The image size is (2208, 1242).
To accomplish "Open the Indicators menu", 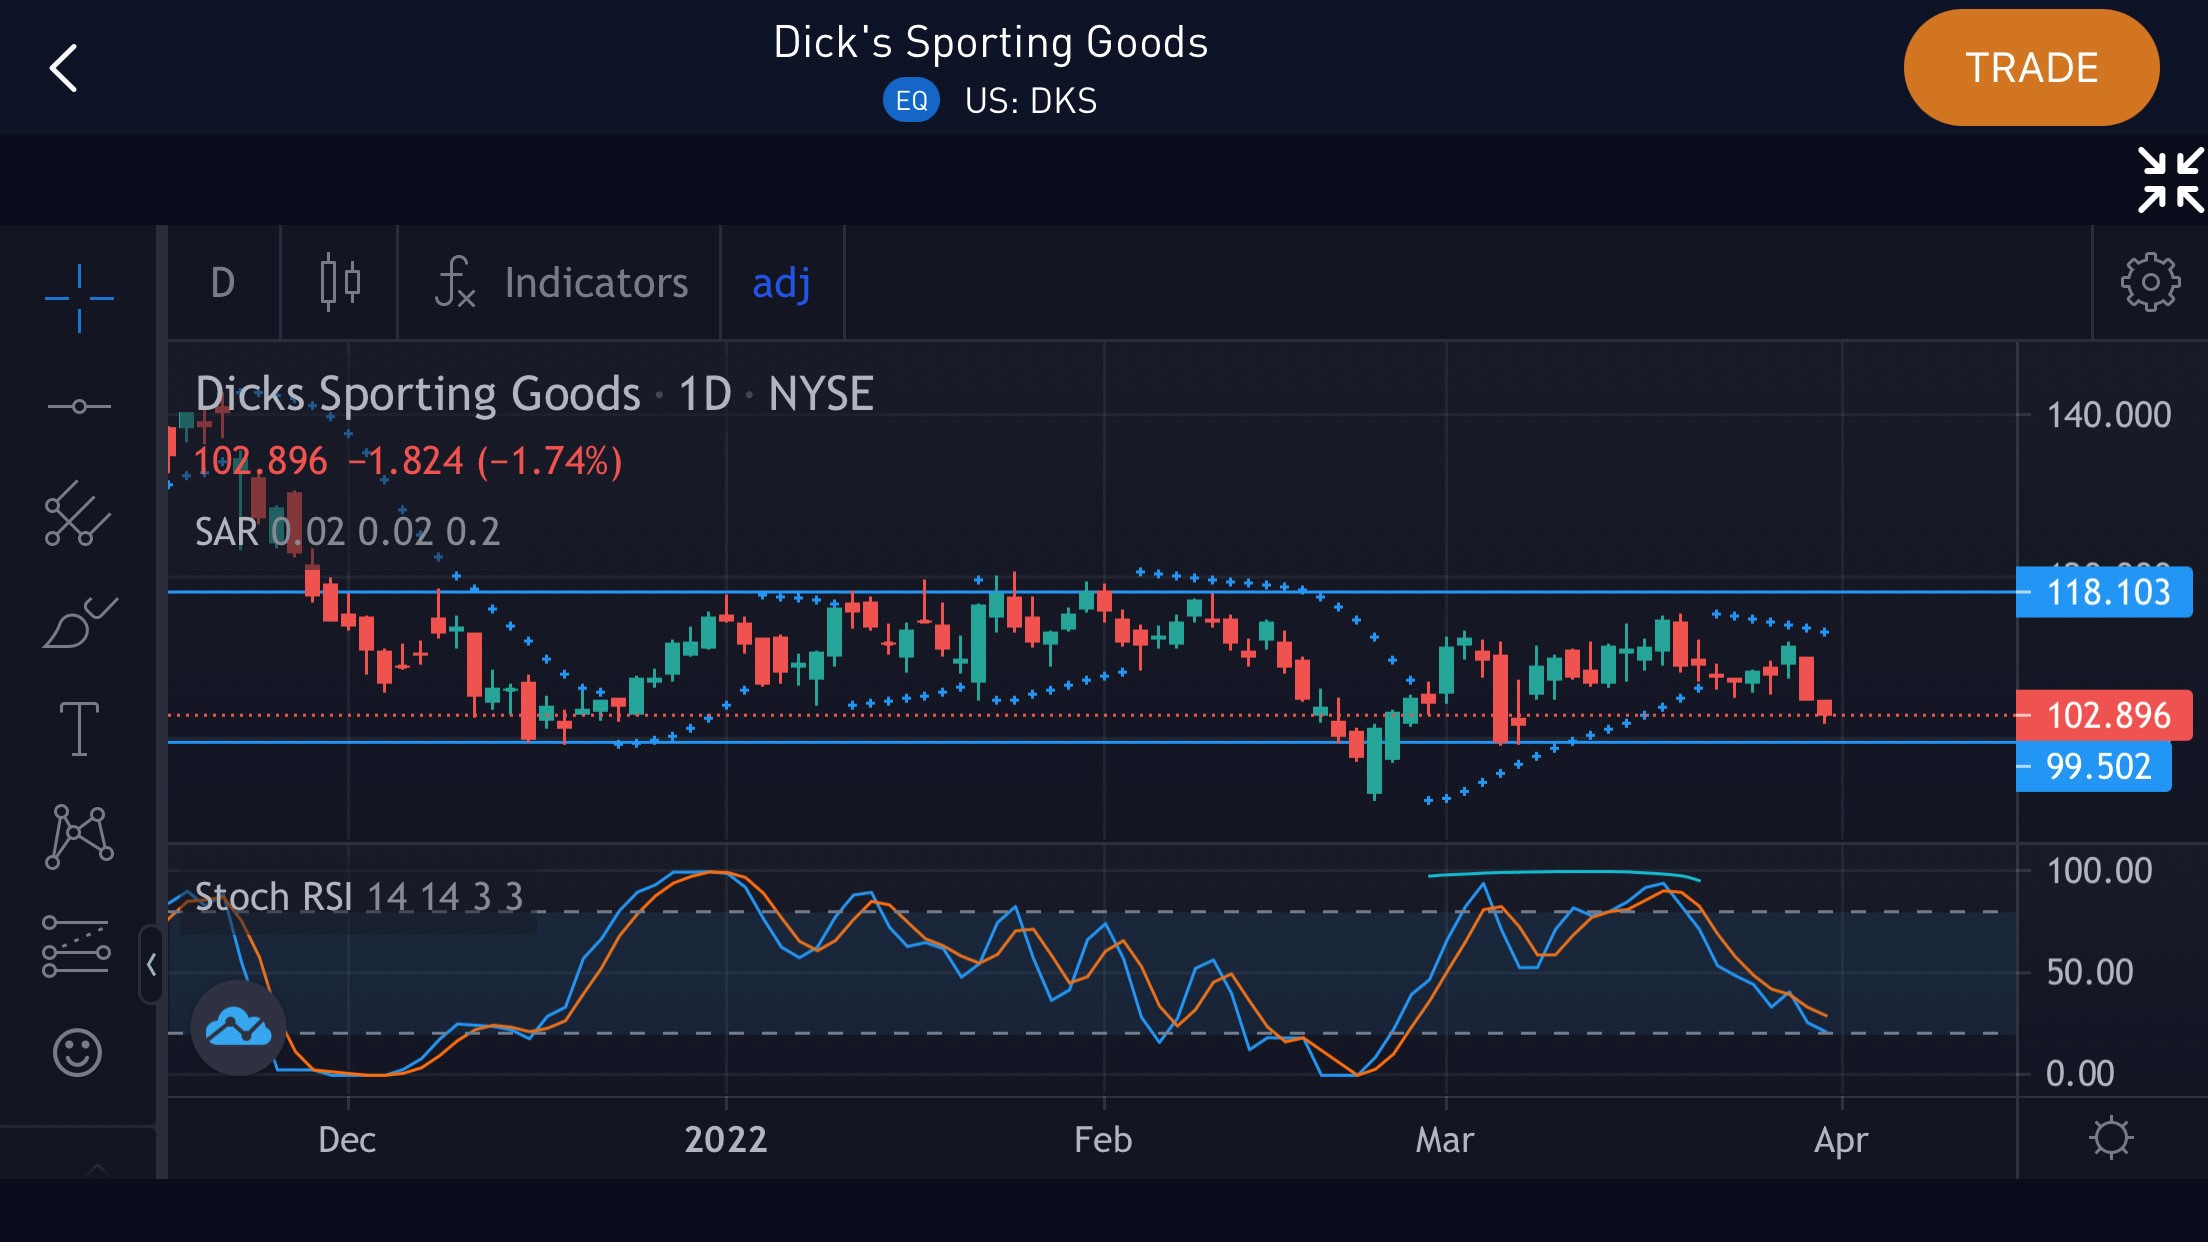I will 561,283.
